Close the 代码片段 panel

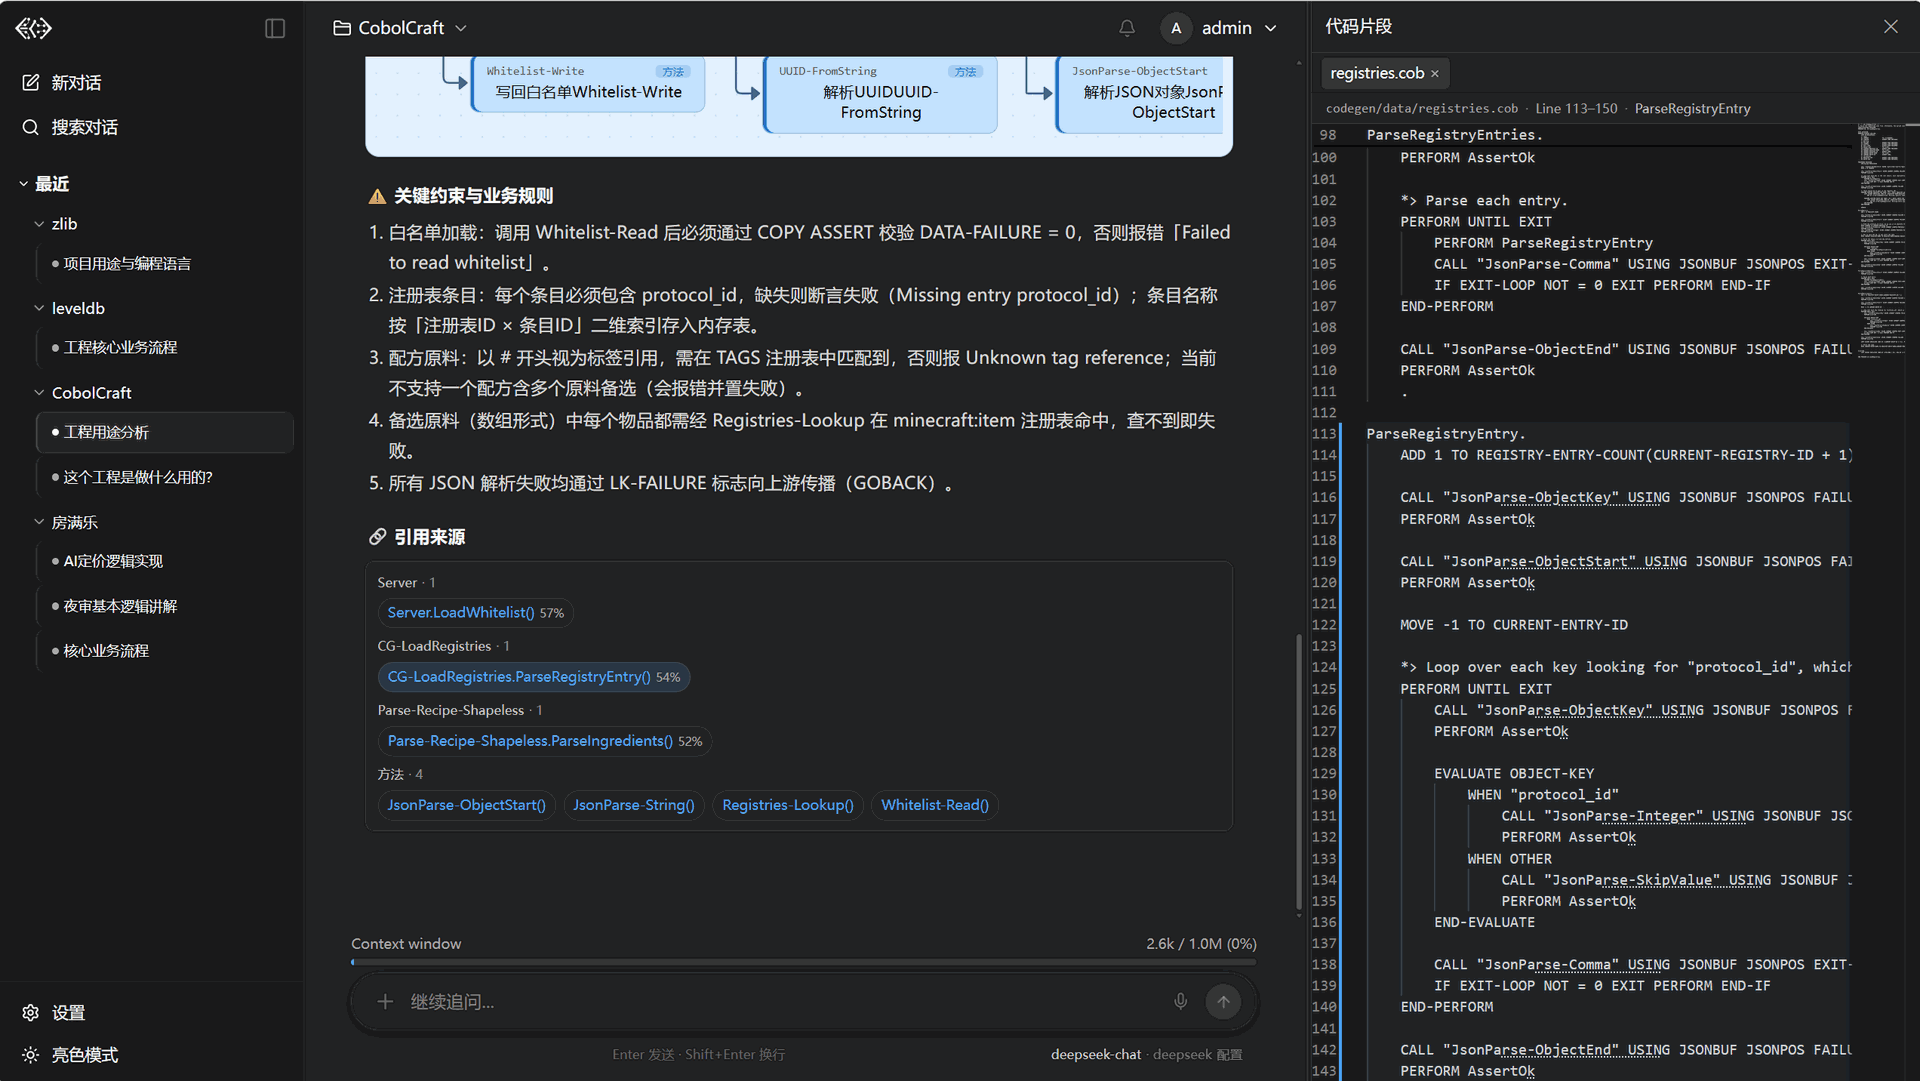(1890, 27)
